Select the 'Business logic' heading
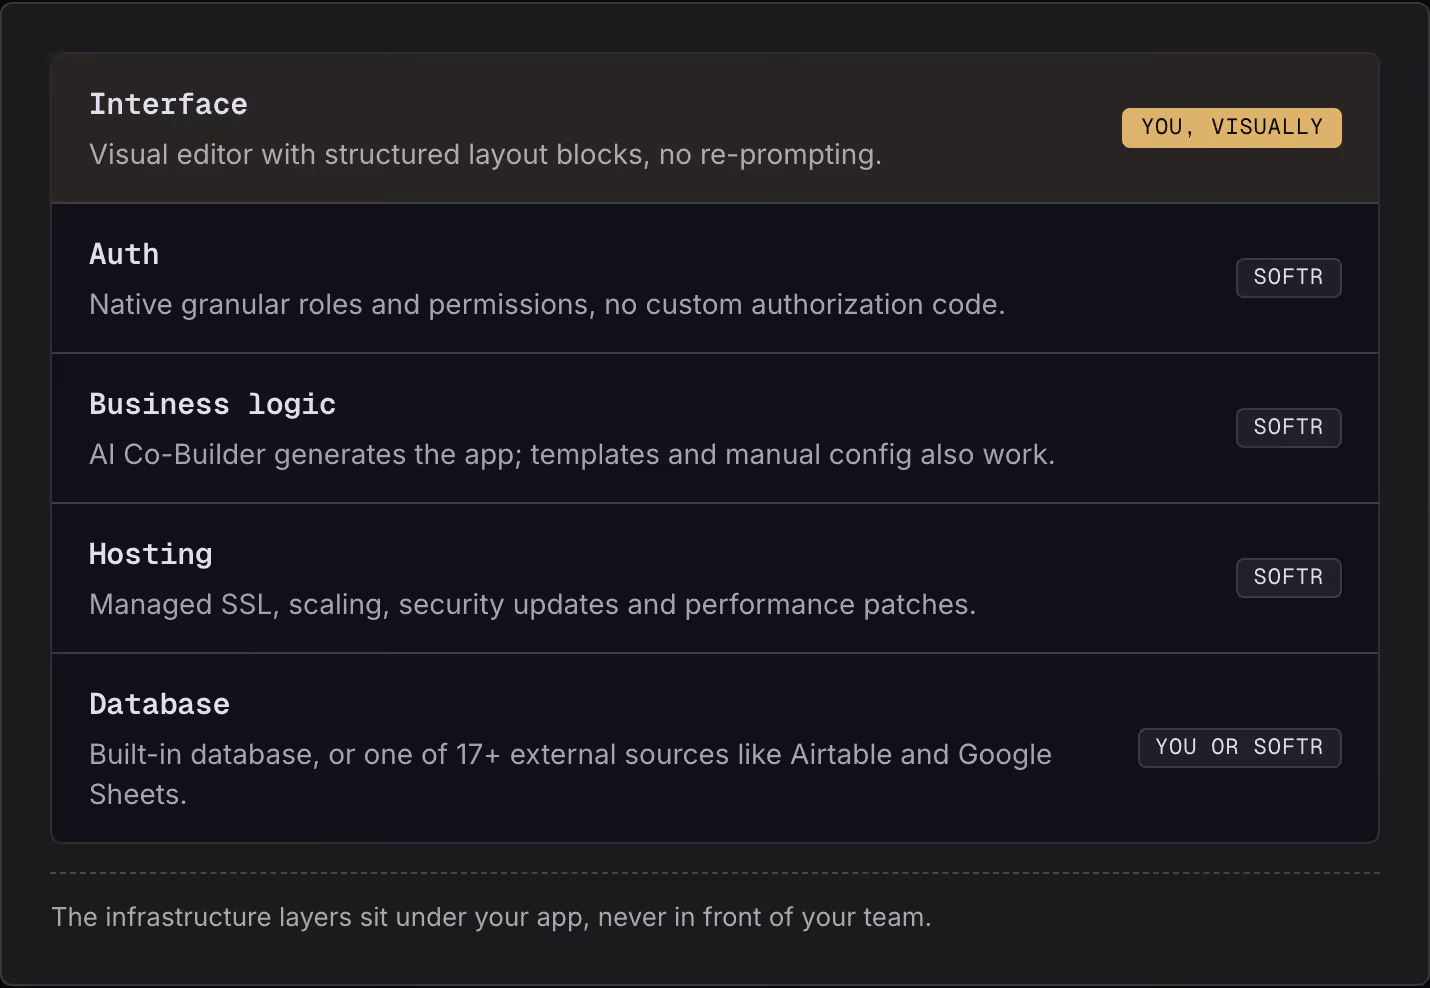 (212, 404)
